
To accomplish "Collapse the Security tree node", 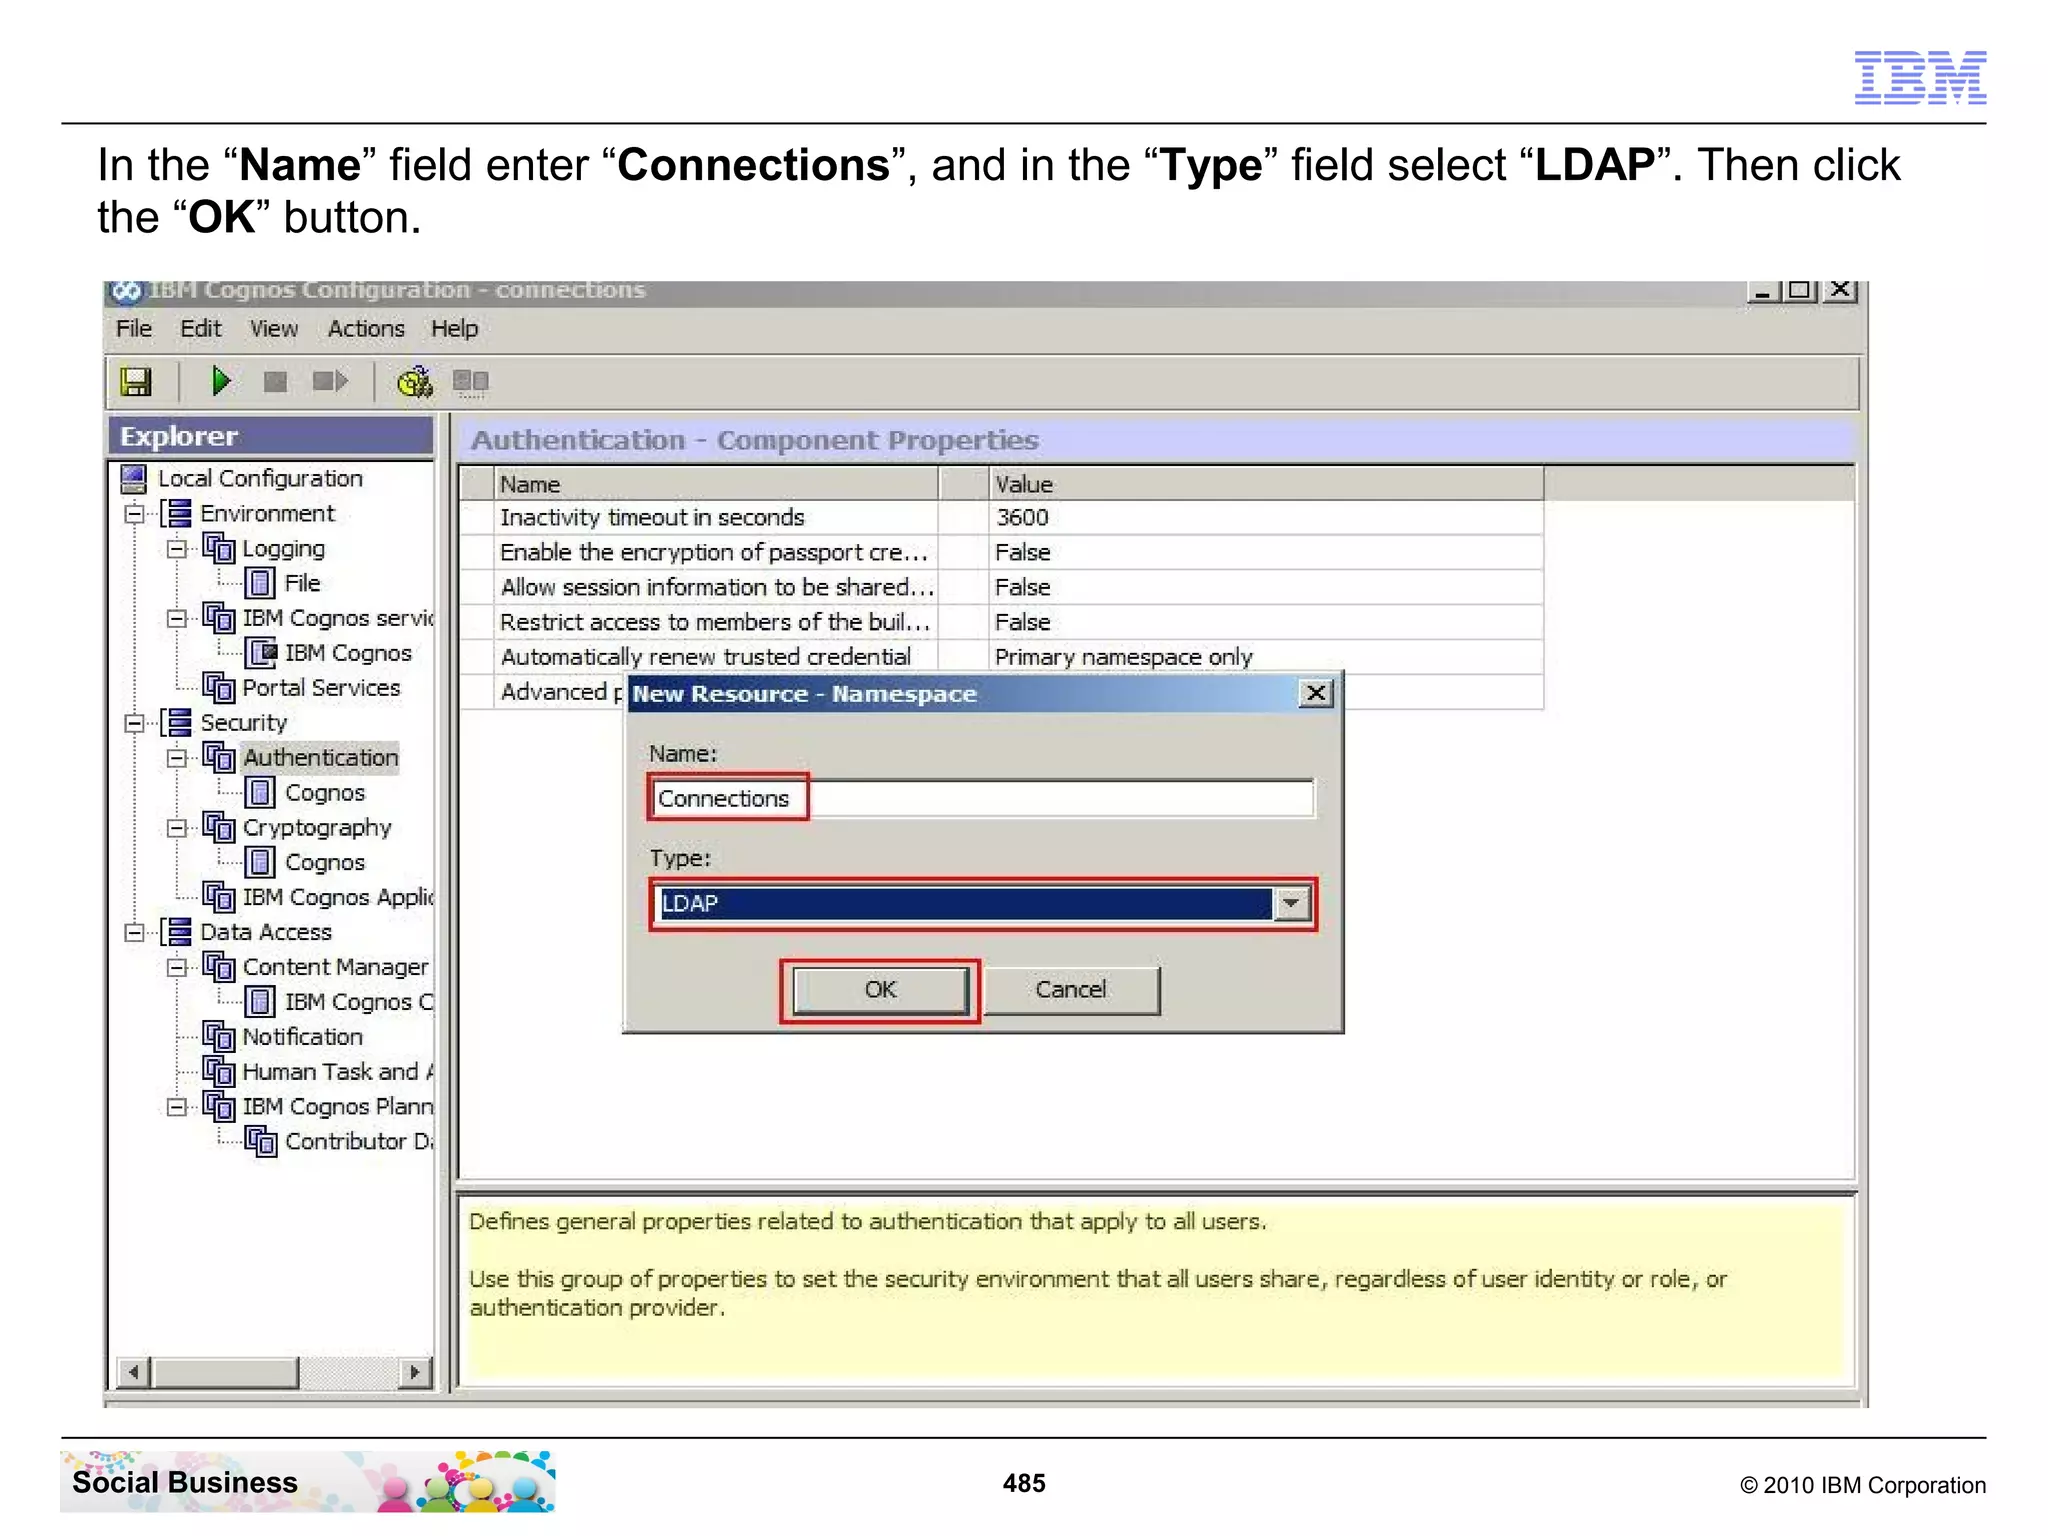I will 134,723.
